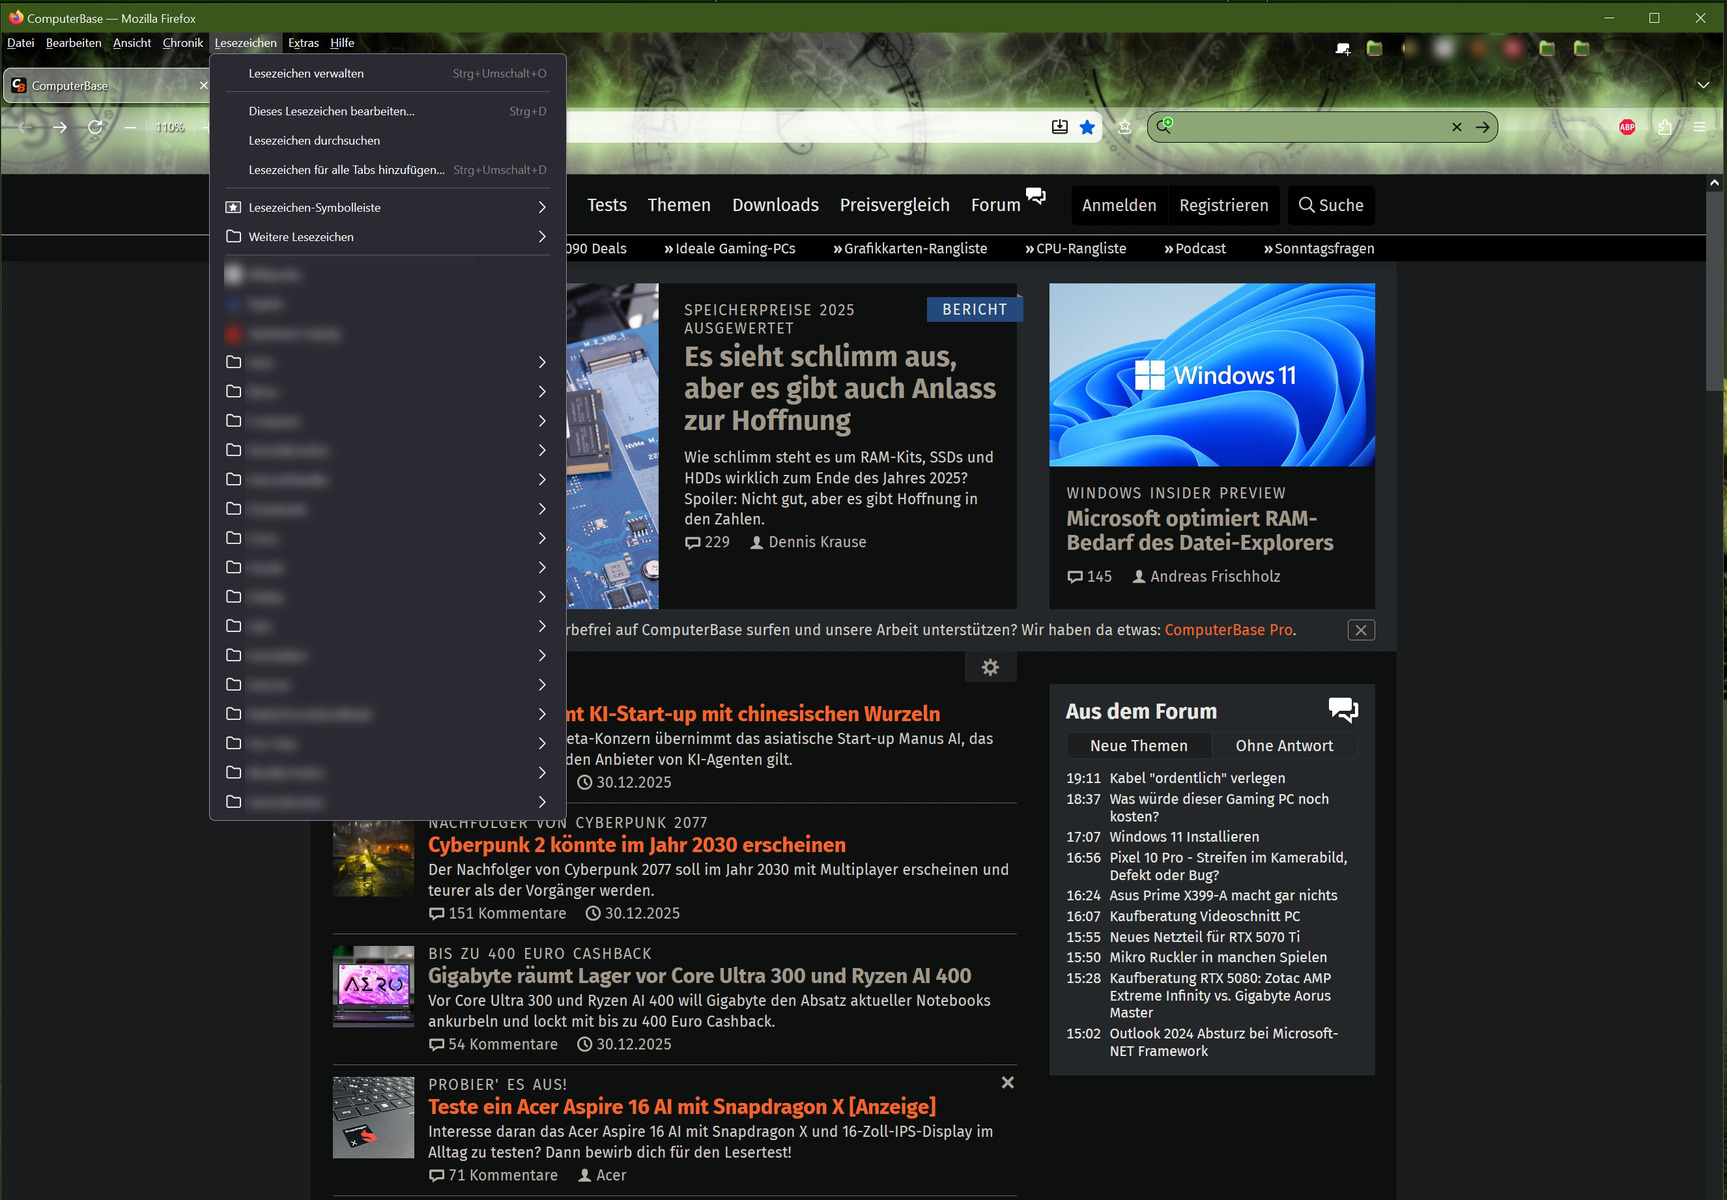The width and height of the screenshot is (1727, 1200).
Task: Dismiss the ComputerBase Pro banner
Action: coord(1361,630)
